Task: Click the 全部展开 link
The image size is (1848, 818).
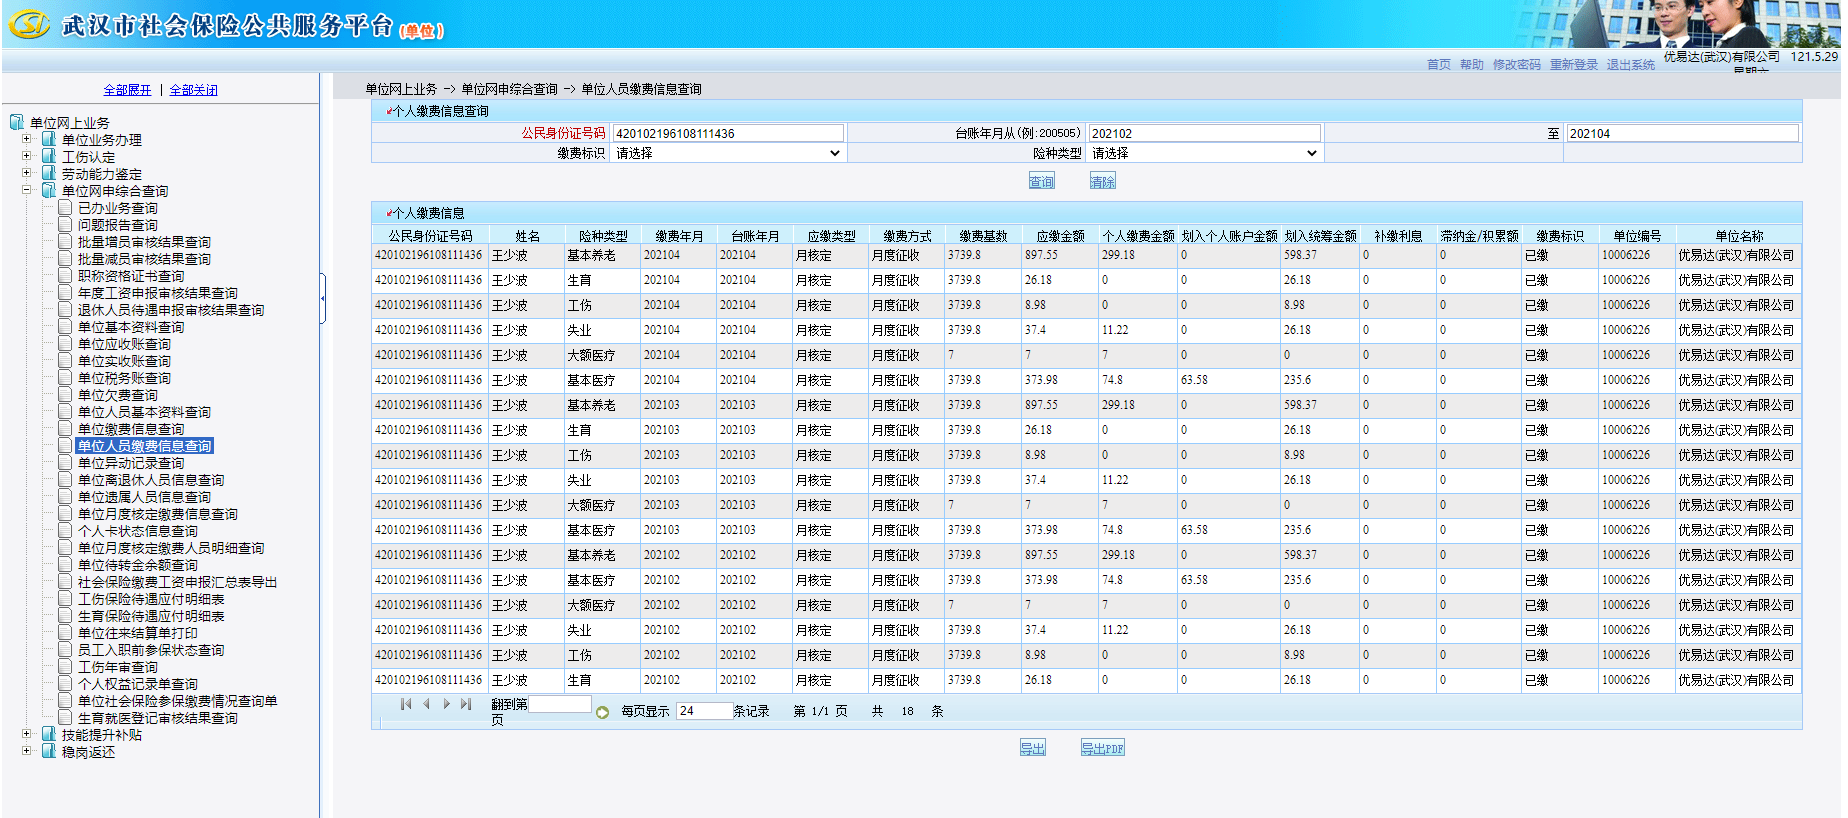Action: point(127,90)
